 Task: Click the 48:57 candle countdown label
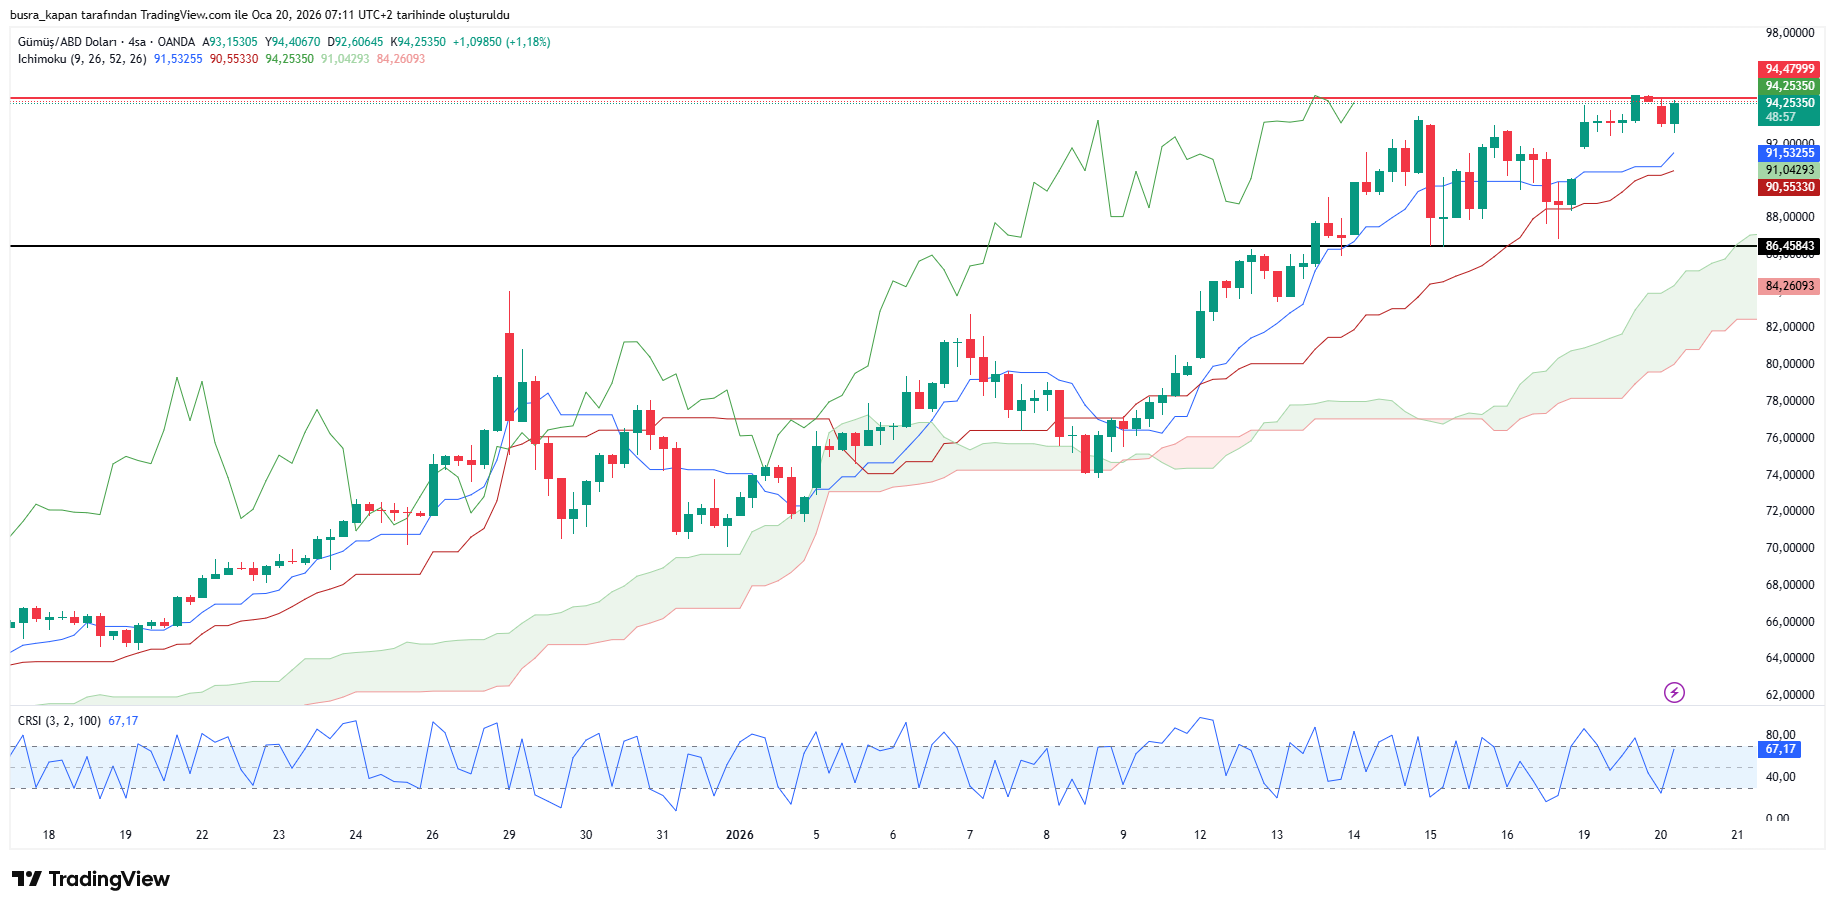click(x=1780, y=117)
